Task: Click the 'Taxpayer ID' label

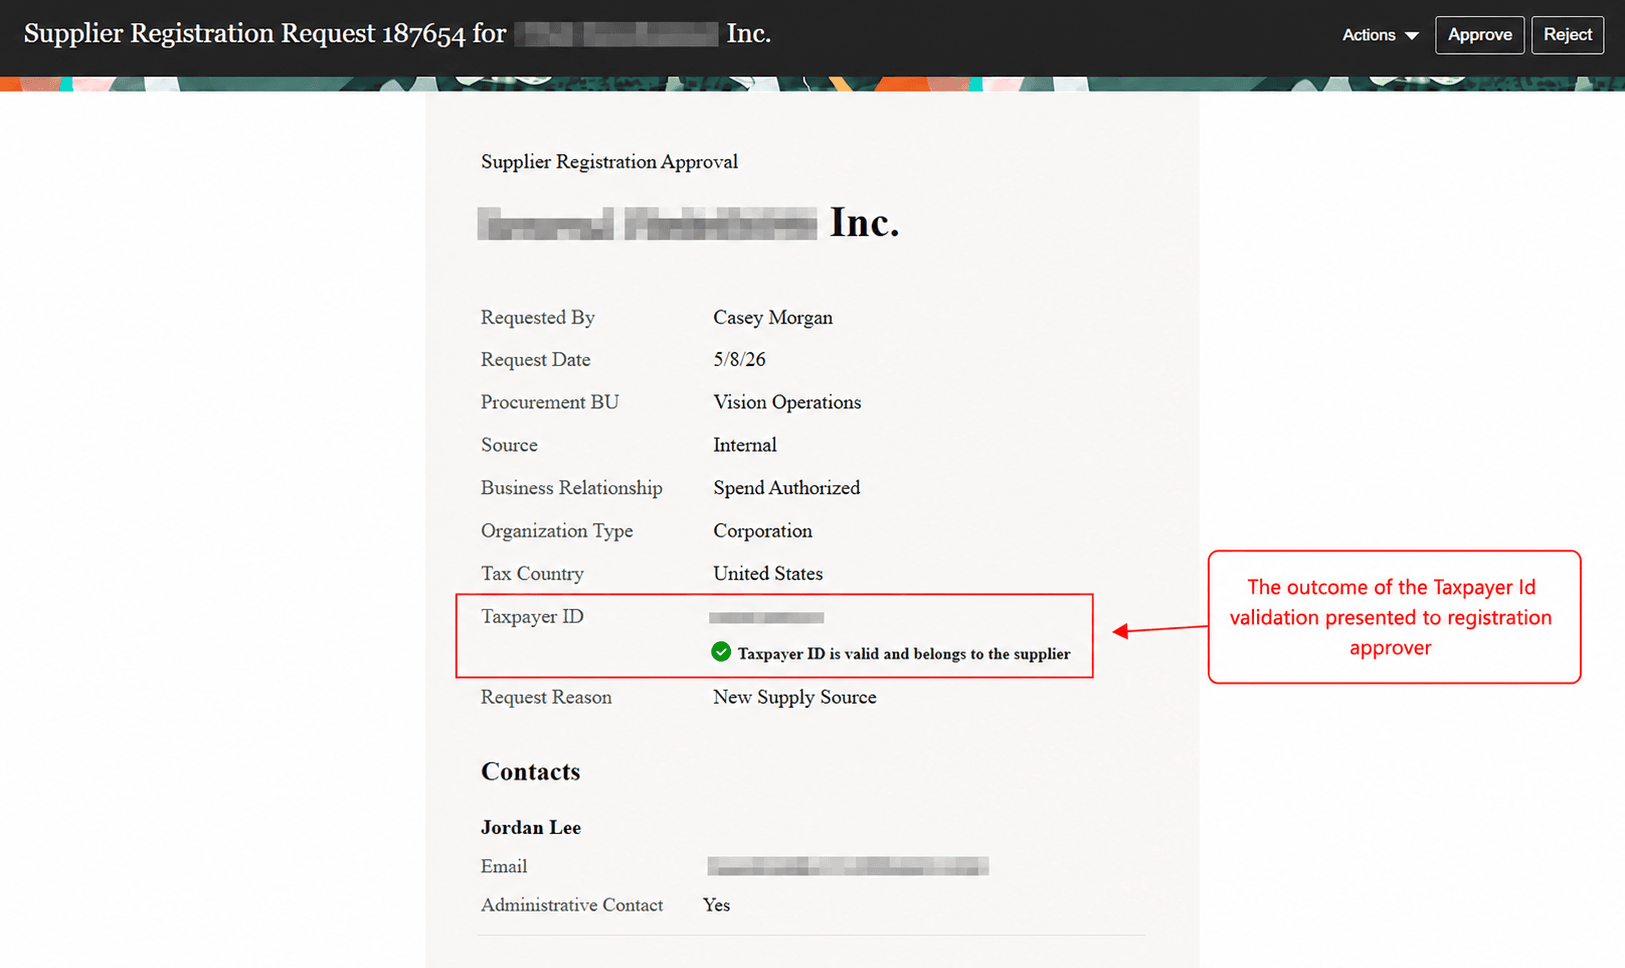Action: [x=532, y=617]
